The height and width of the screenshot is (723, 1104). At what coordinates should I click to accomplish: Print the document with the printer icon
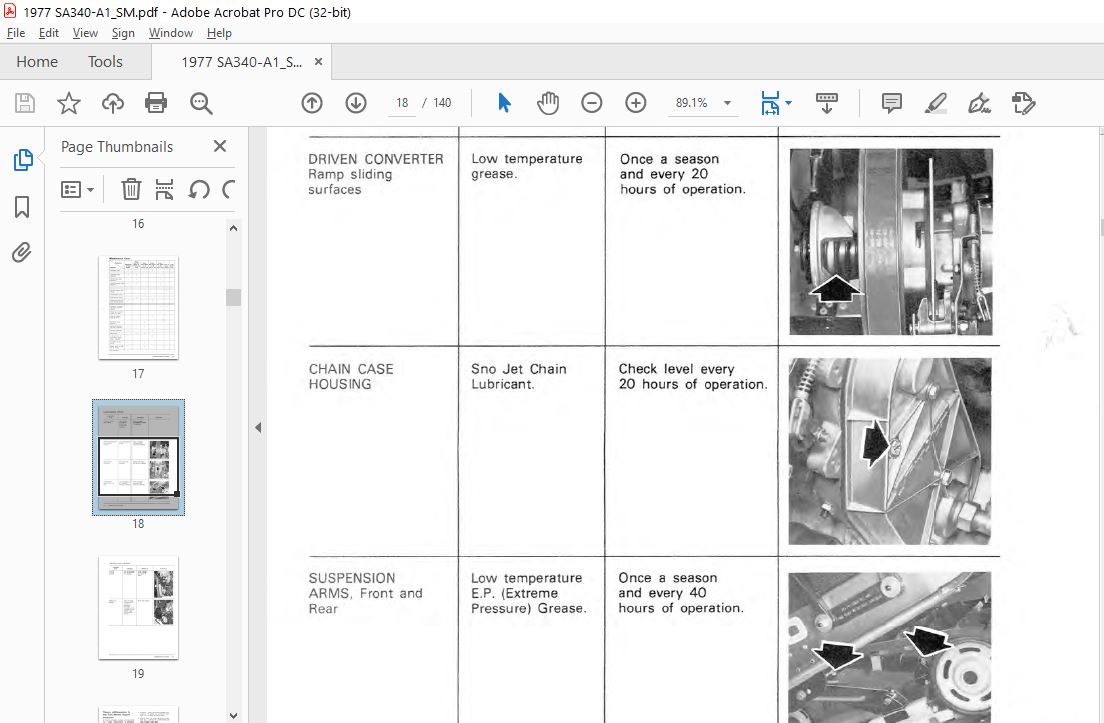156,103
